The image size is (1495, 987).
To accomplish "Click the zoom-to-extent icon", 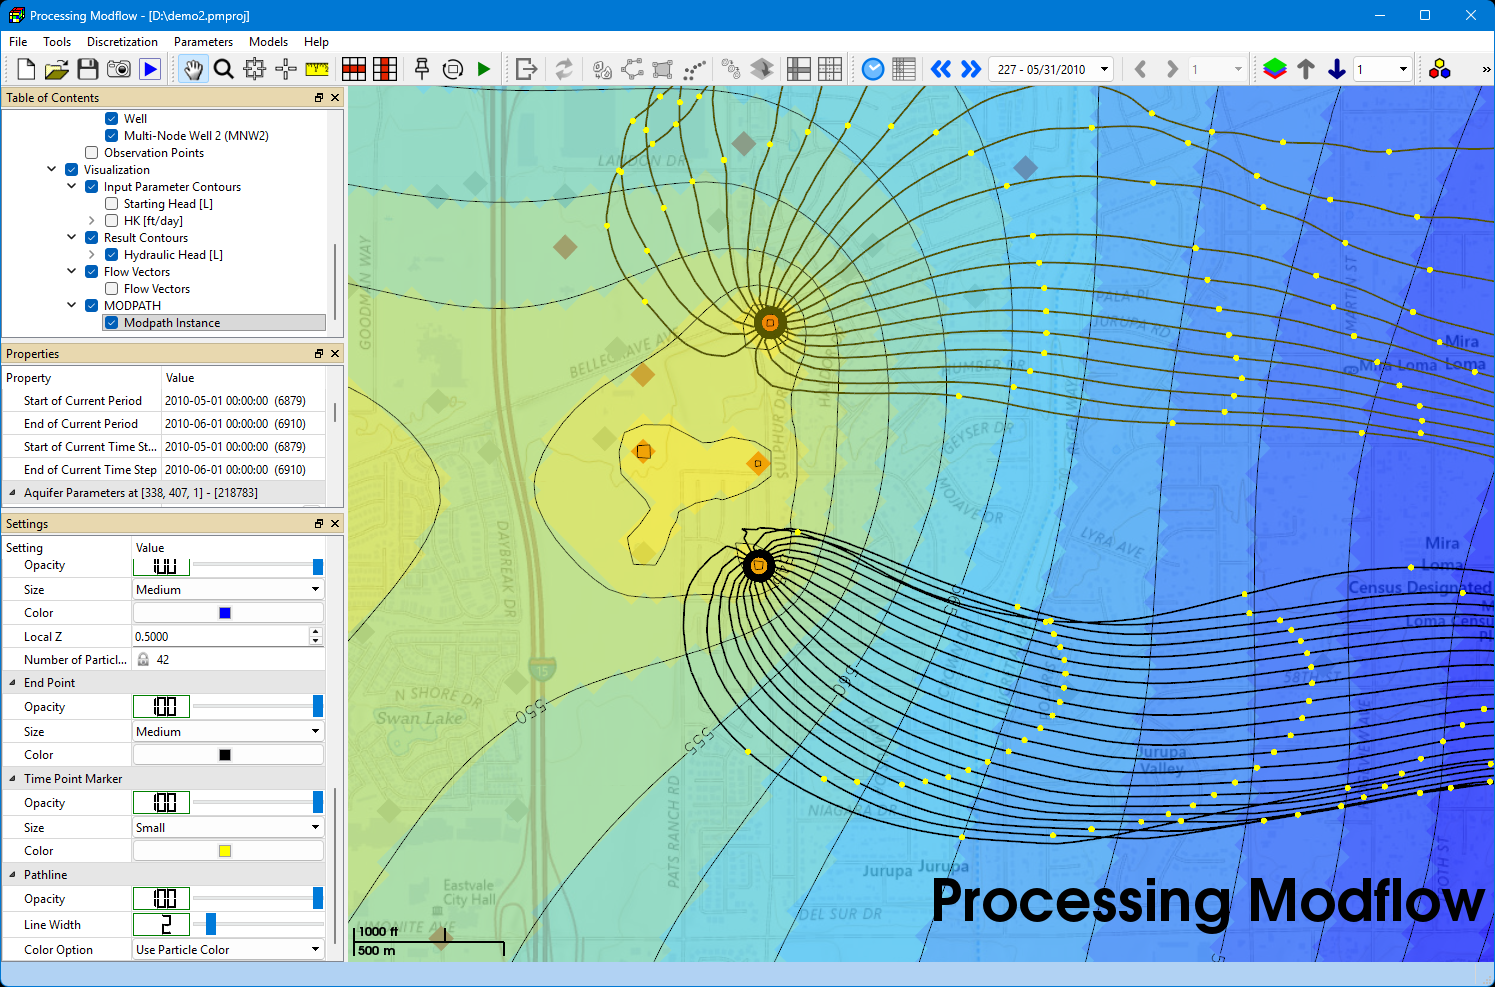I will 255,69.
